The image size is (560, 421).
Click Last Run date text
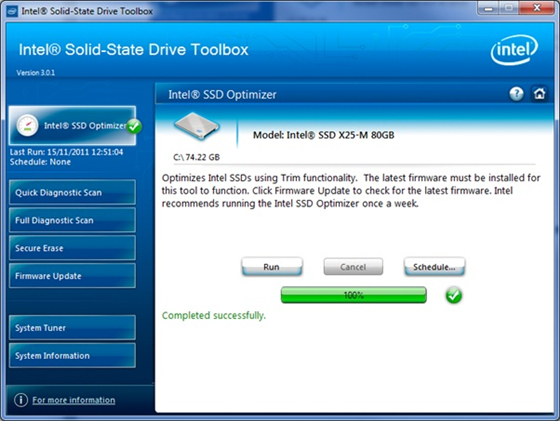(x=66, y=152)
